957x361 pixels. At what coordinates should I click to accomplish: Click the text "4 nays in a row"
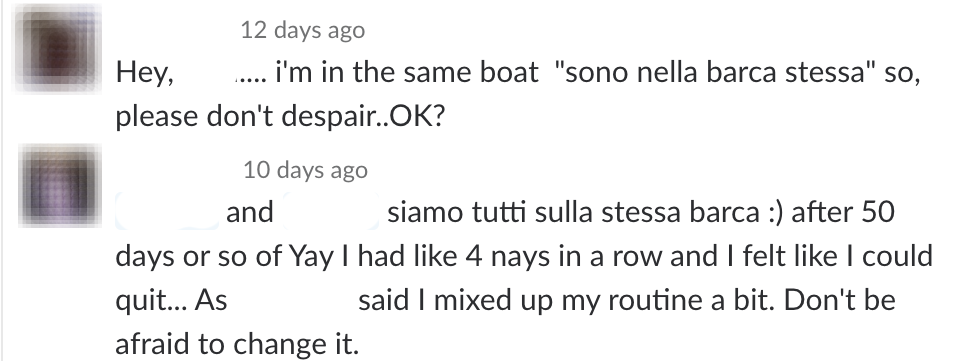click(x=563, y=257)
